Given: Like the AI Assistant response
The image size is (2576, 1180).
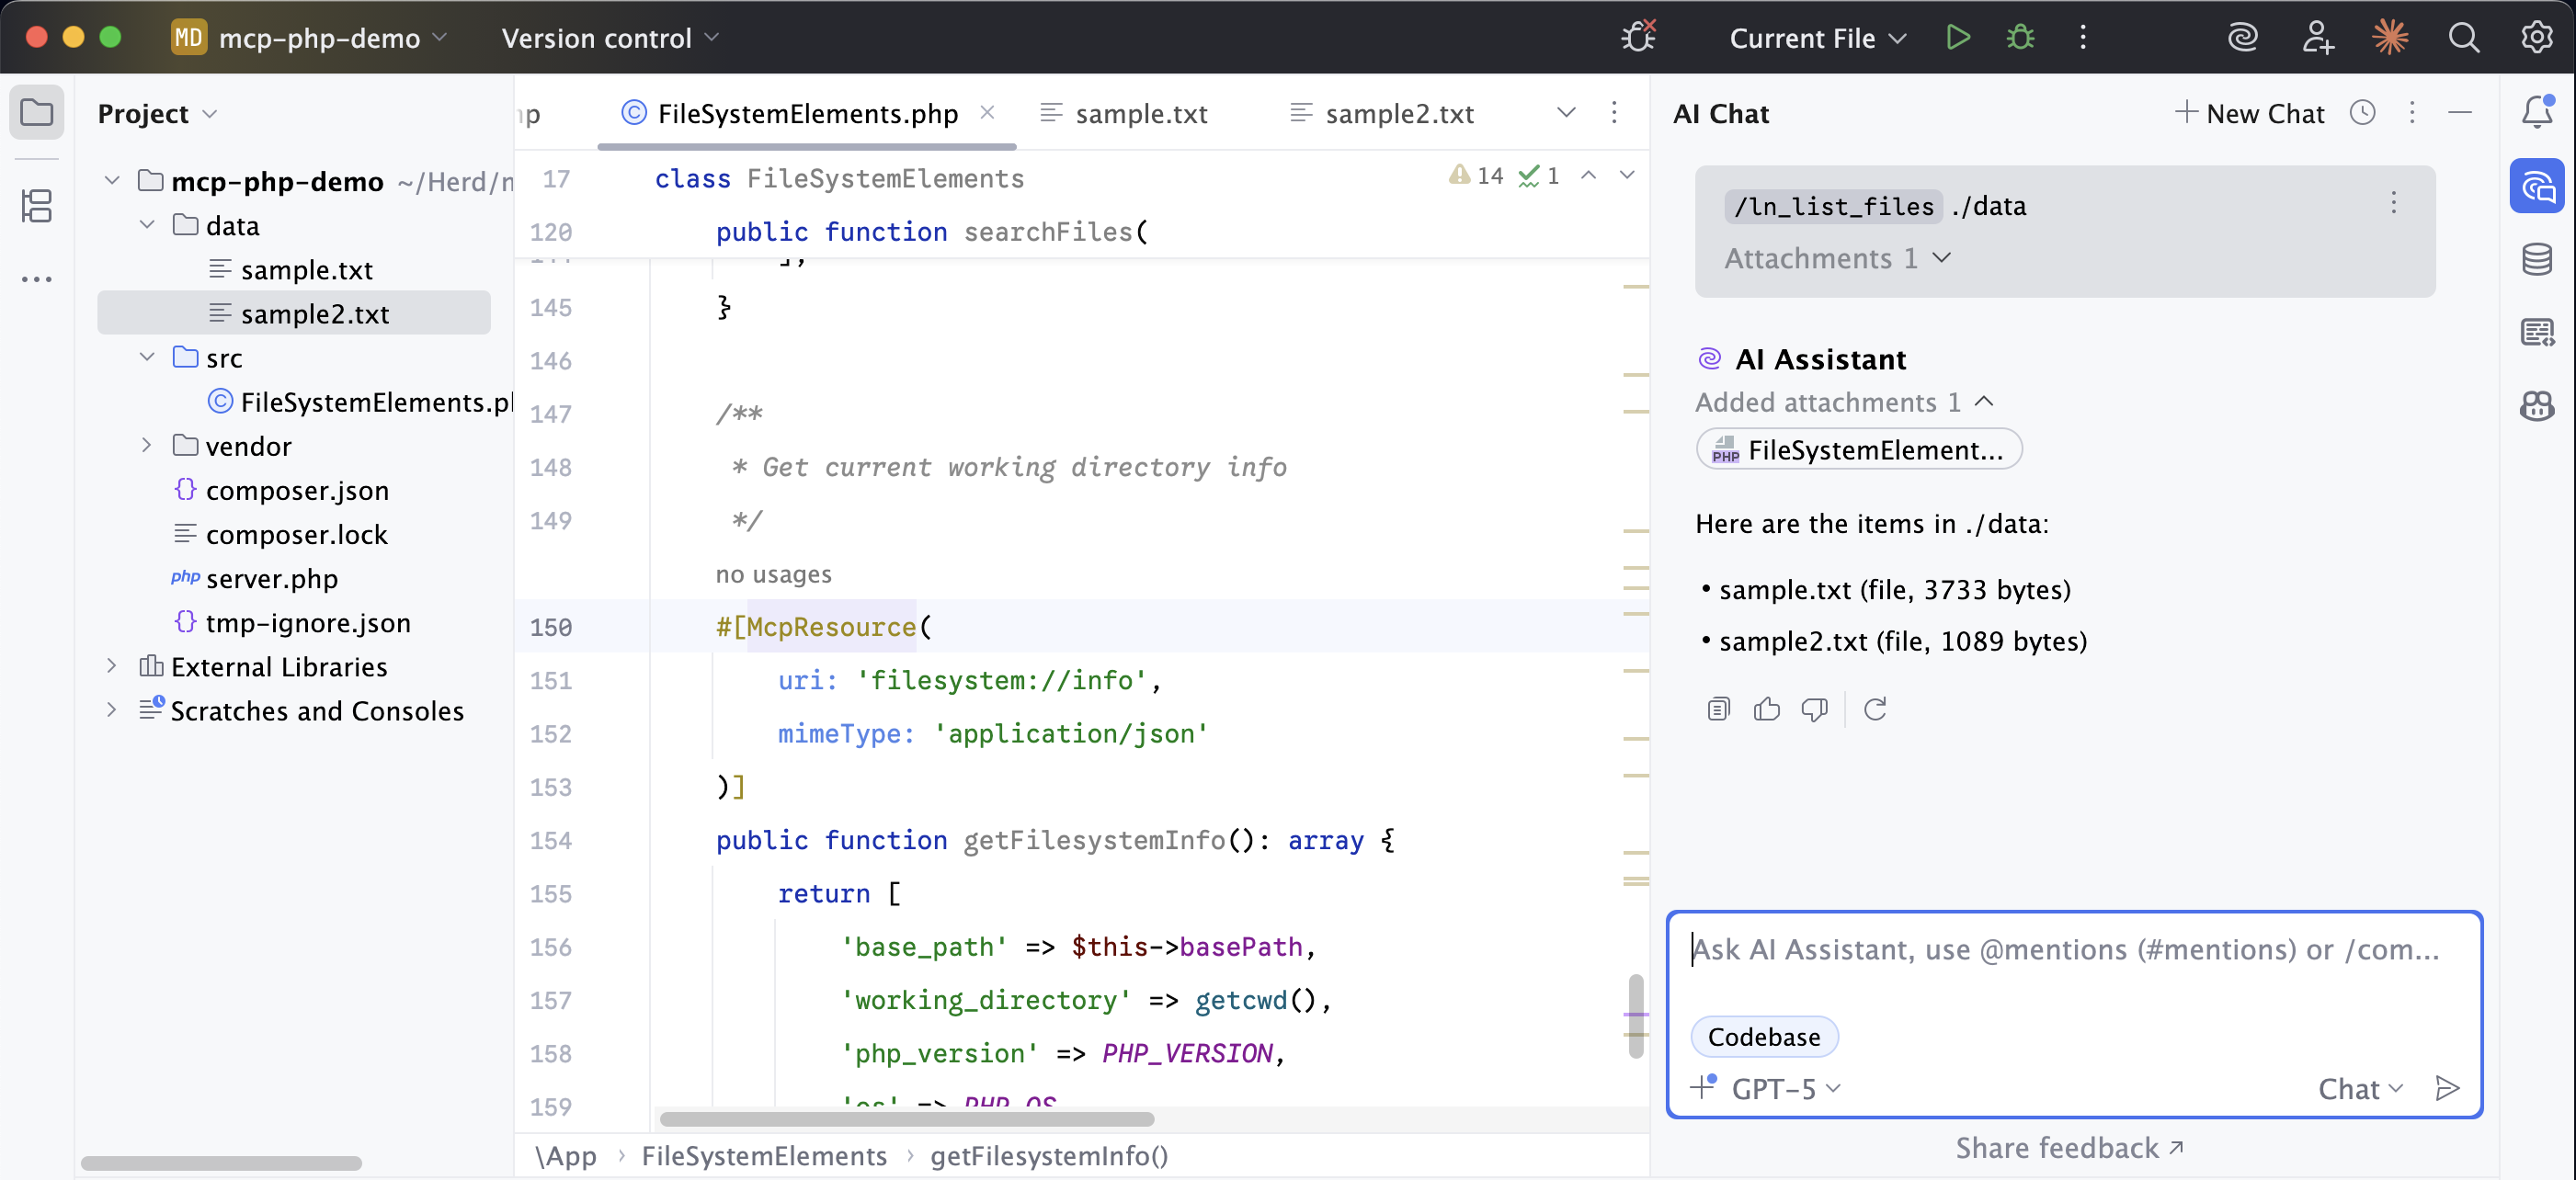Looking at the screenshot, I should click(x=1767, y=709).
